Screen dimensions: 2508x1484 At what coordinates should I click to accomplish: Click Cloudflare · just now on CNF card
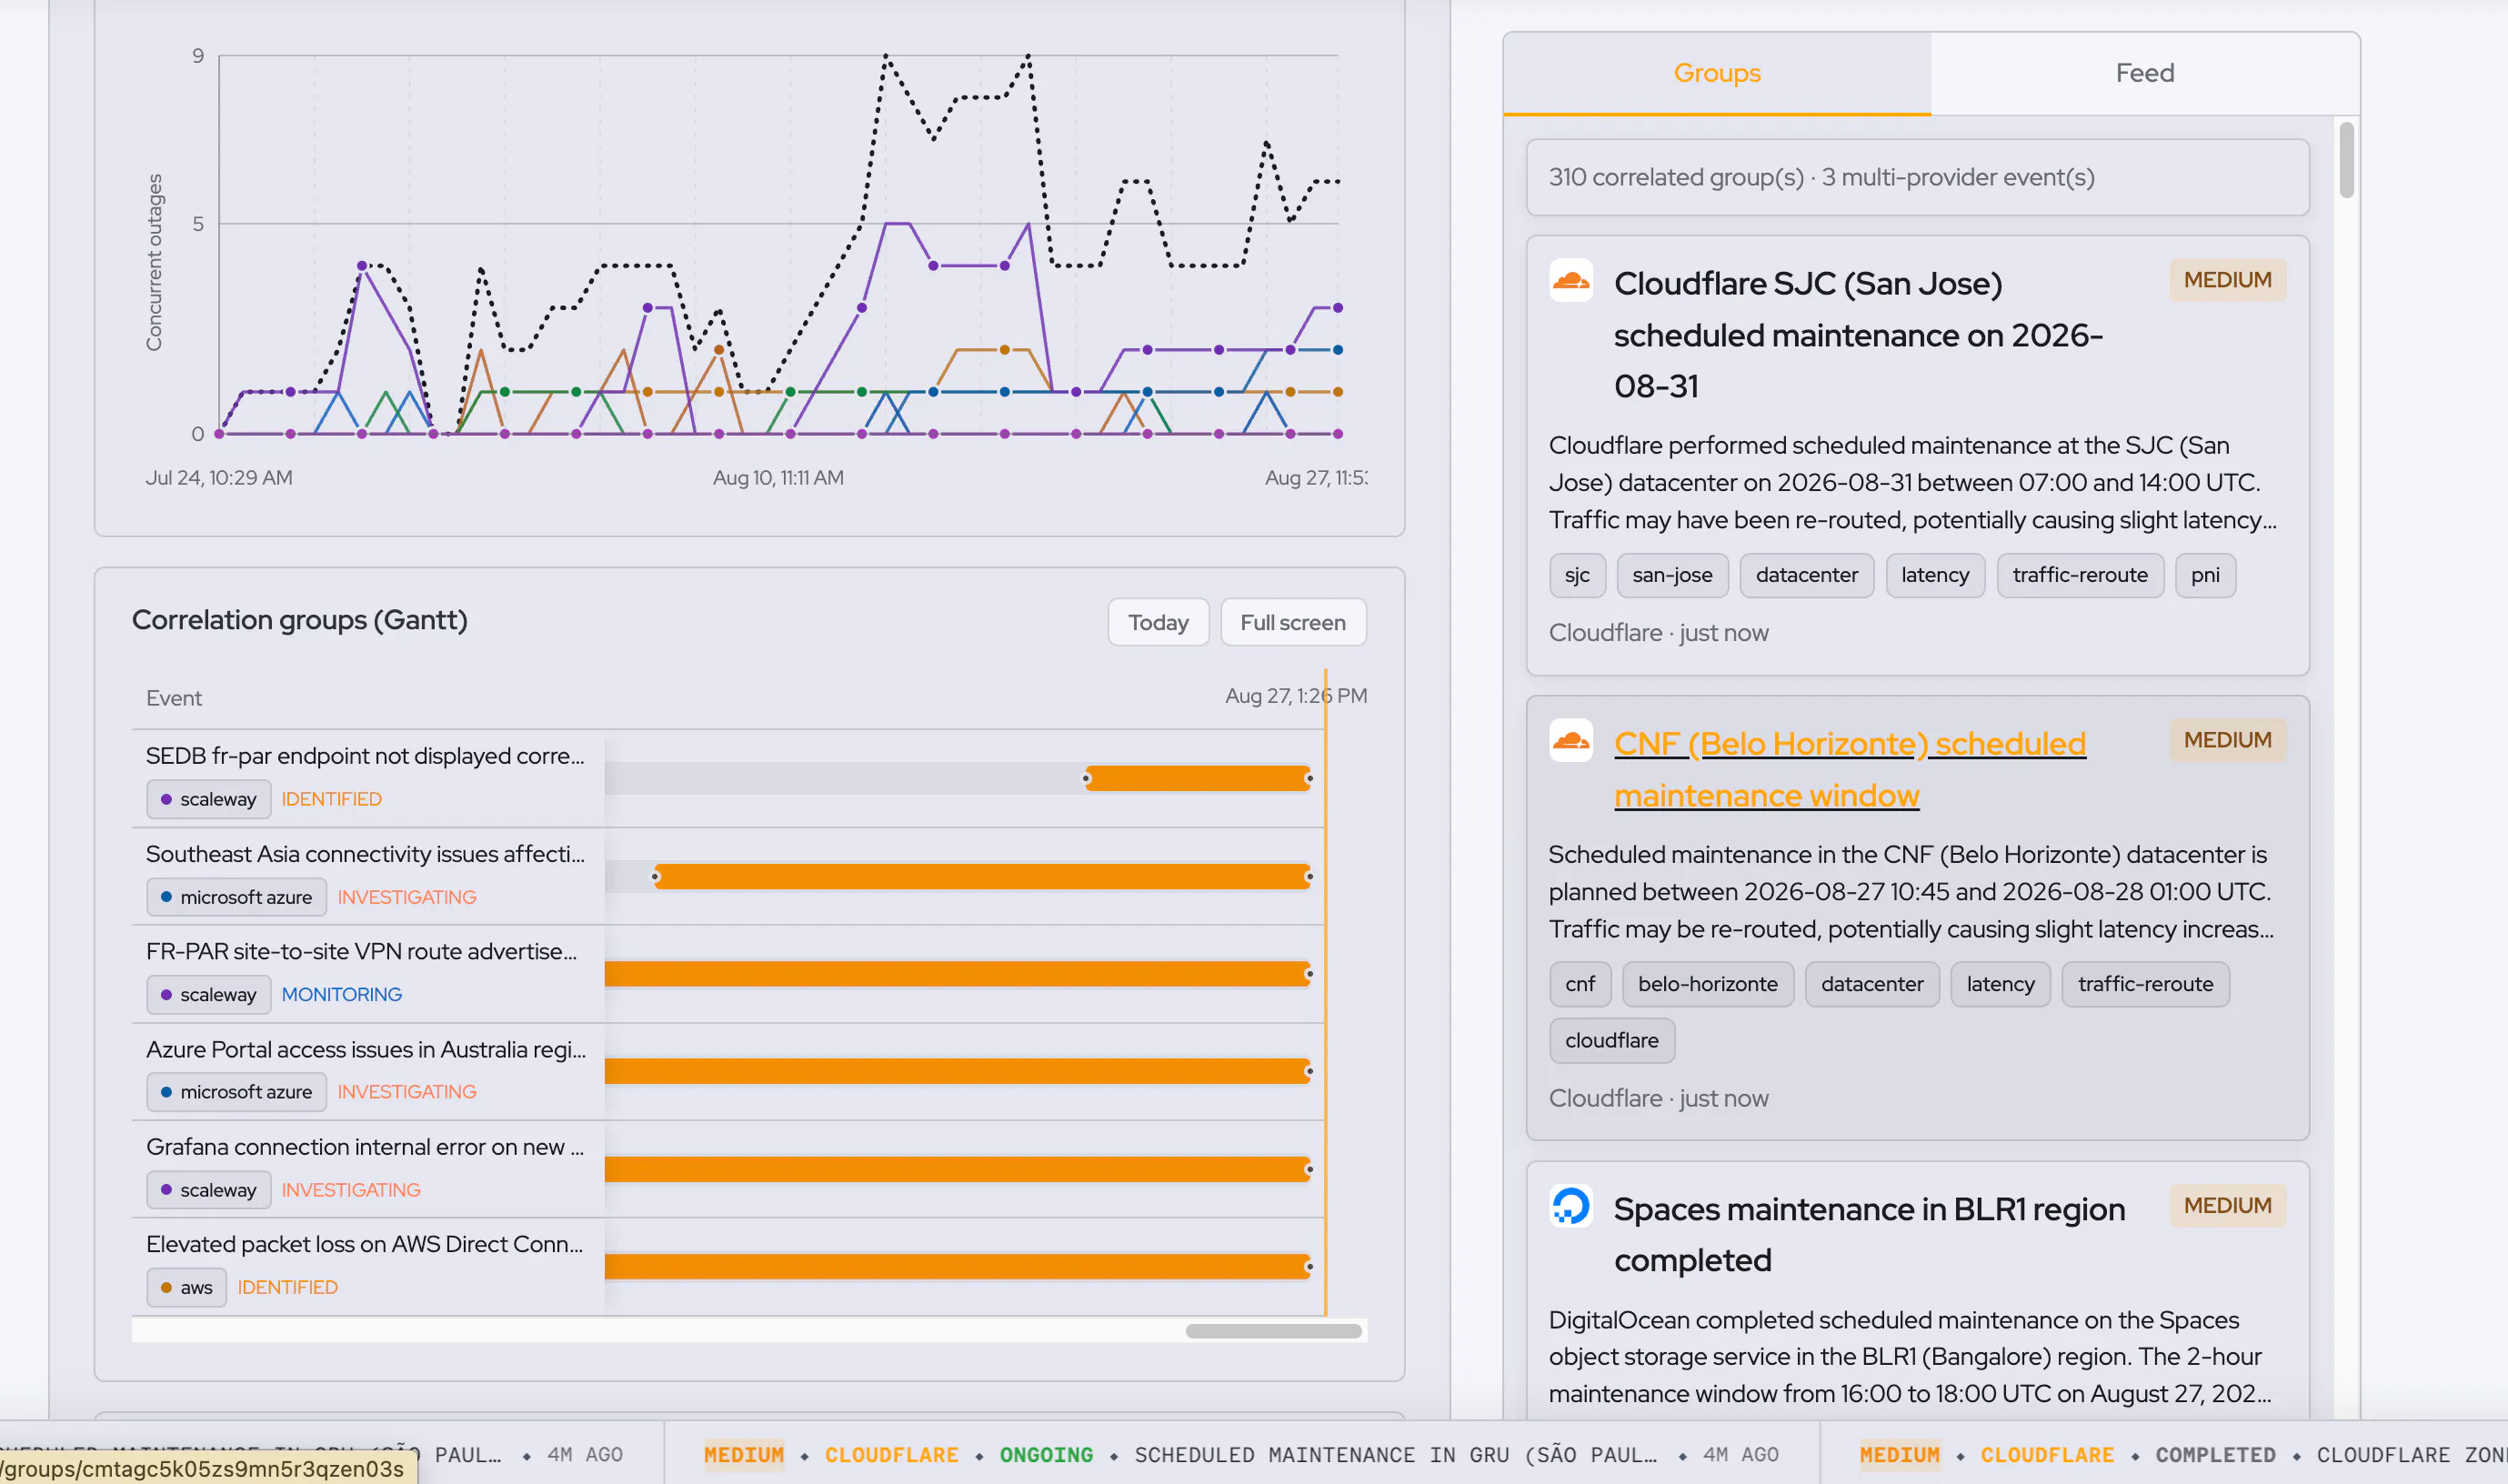pos(1658,1098)
